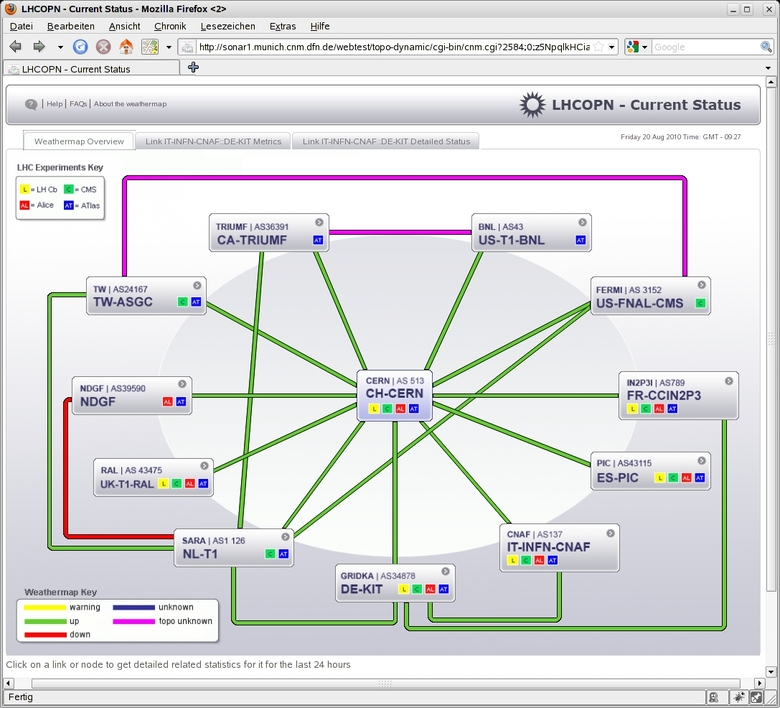Open the Bearbeiten menu
This screenshot has width=780, height=708.
71,26
